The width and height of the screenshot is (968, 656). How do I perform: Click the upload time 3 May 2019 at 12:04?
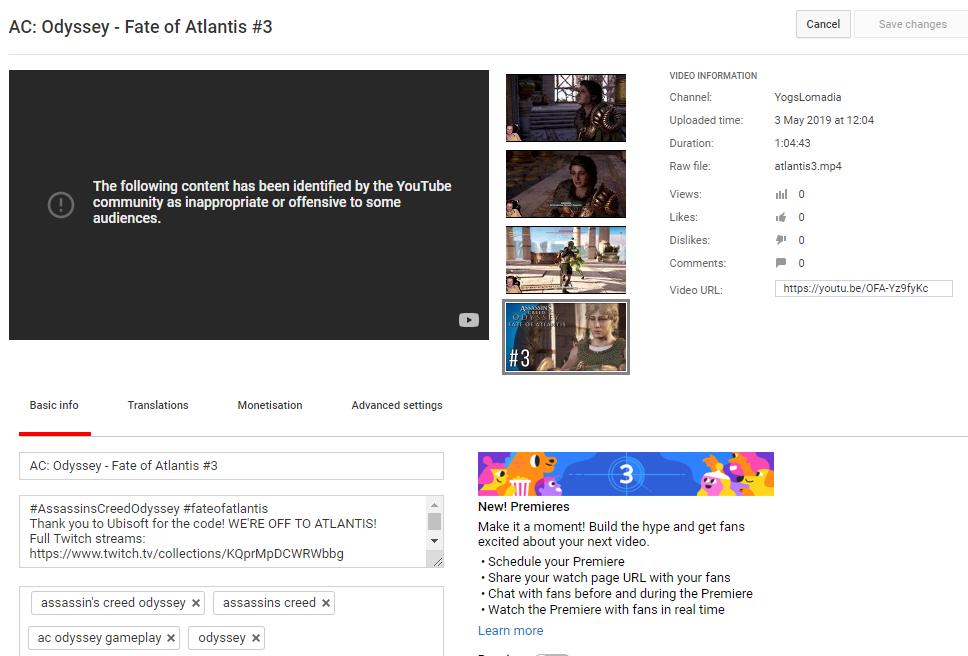(824, 120)
